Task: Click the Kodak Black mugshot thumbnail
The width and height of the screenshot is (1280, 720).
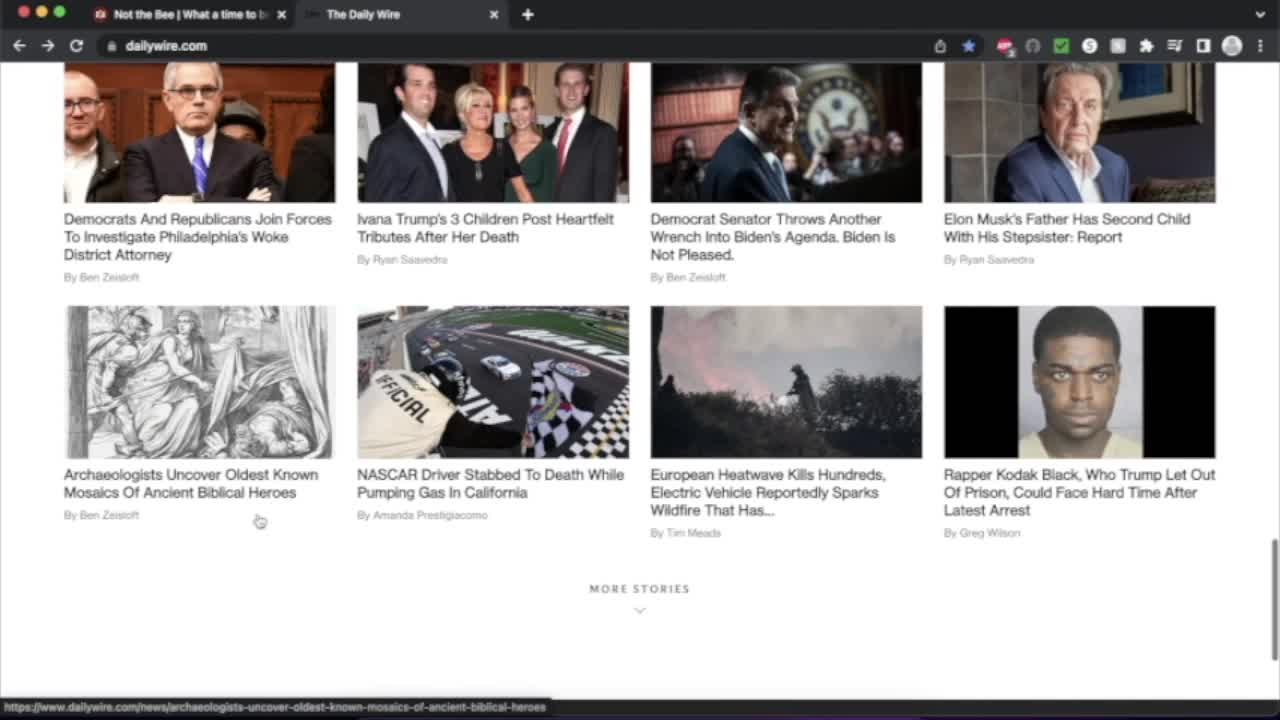Action: pyautogui.click(x=1079, y=382)
